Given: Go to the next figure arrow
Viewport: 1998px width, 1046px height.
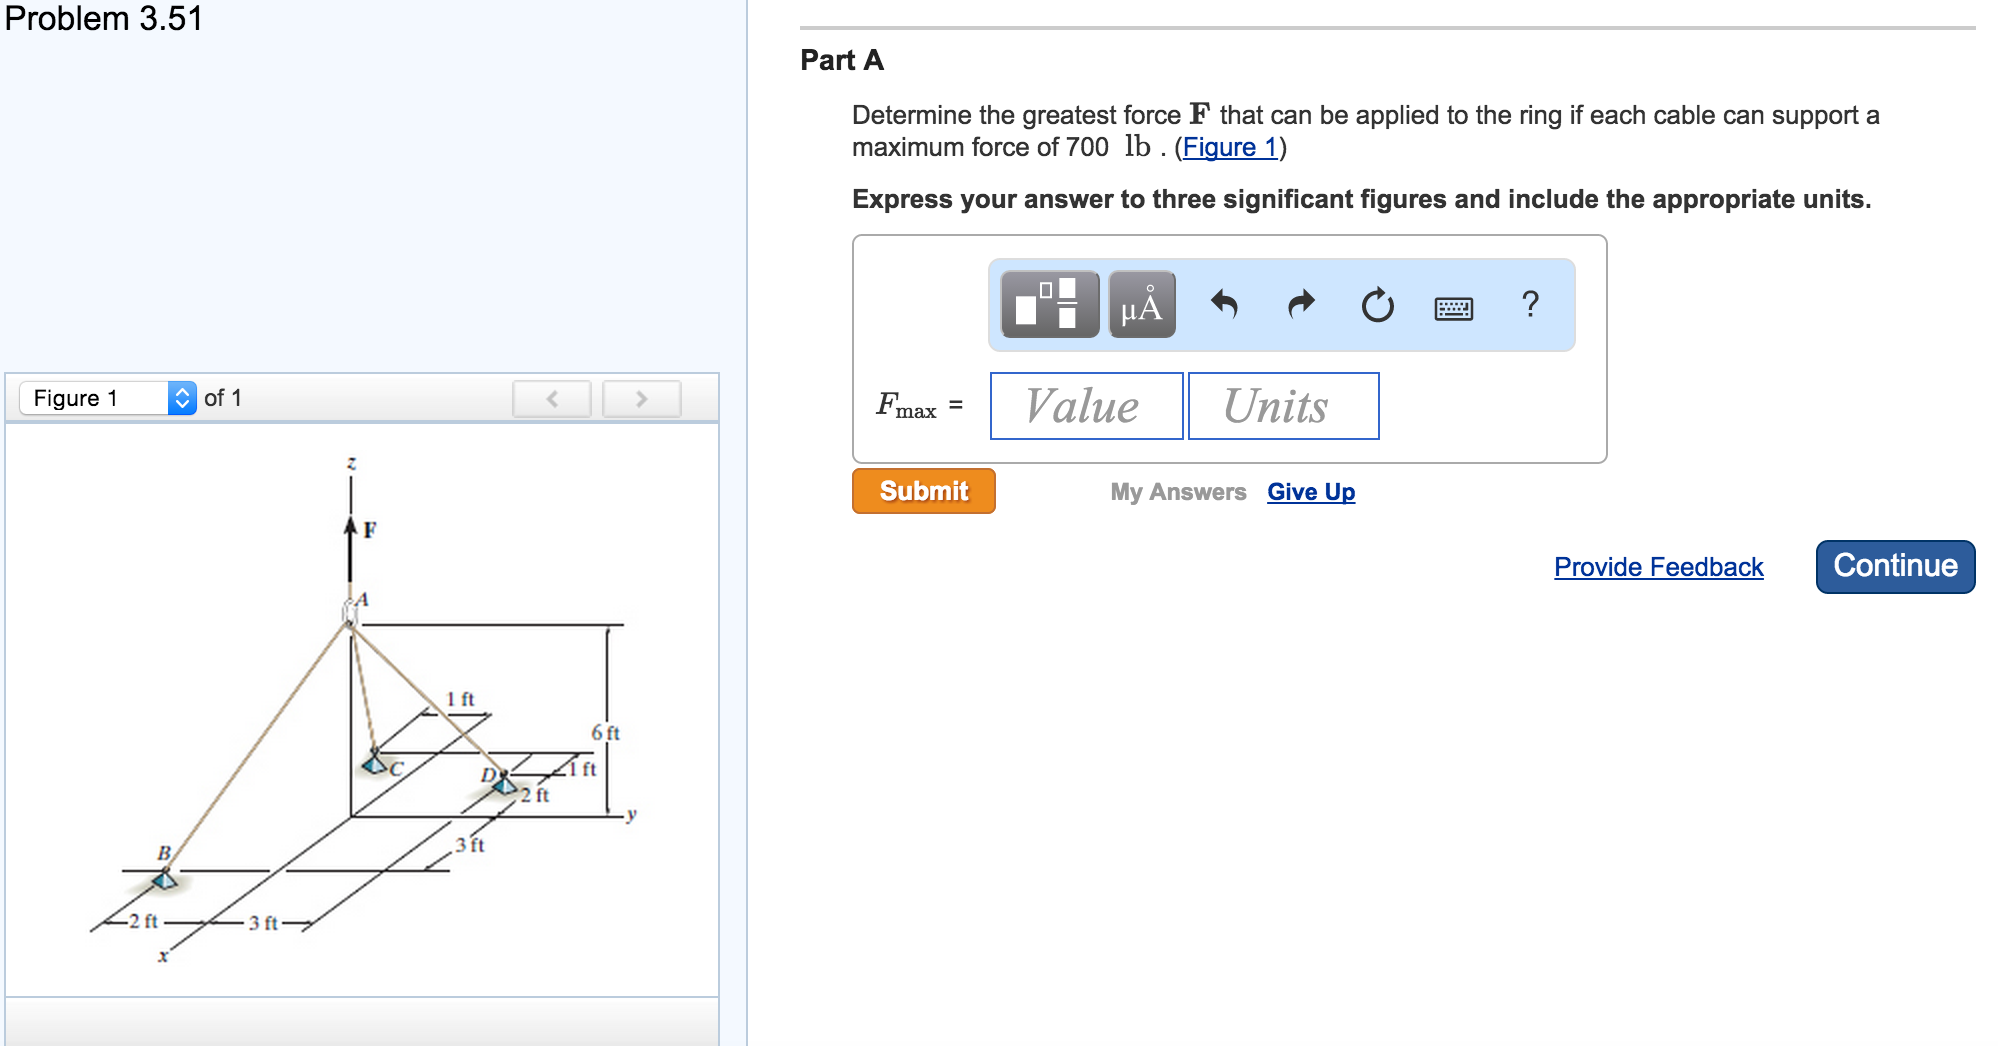Looking at the screenshot, I should (641, 398).
